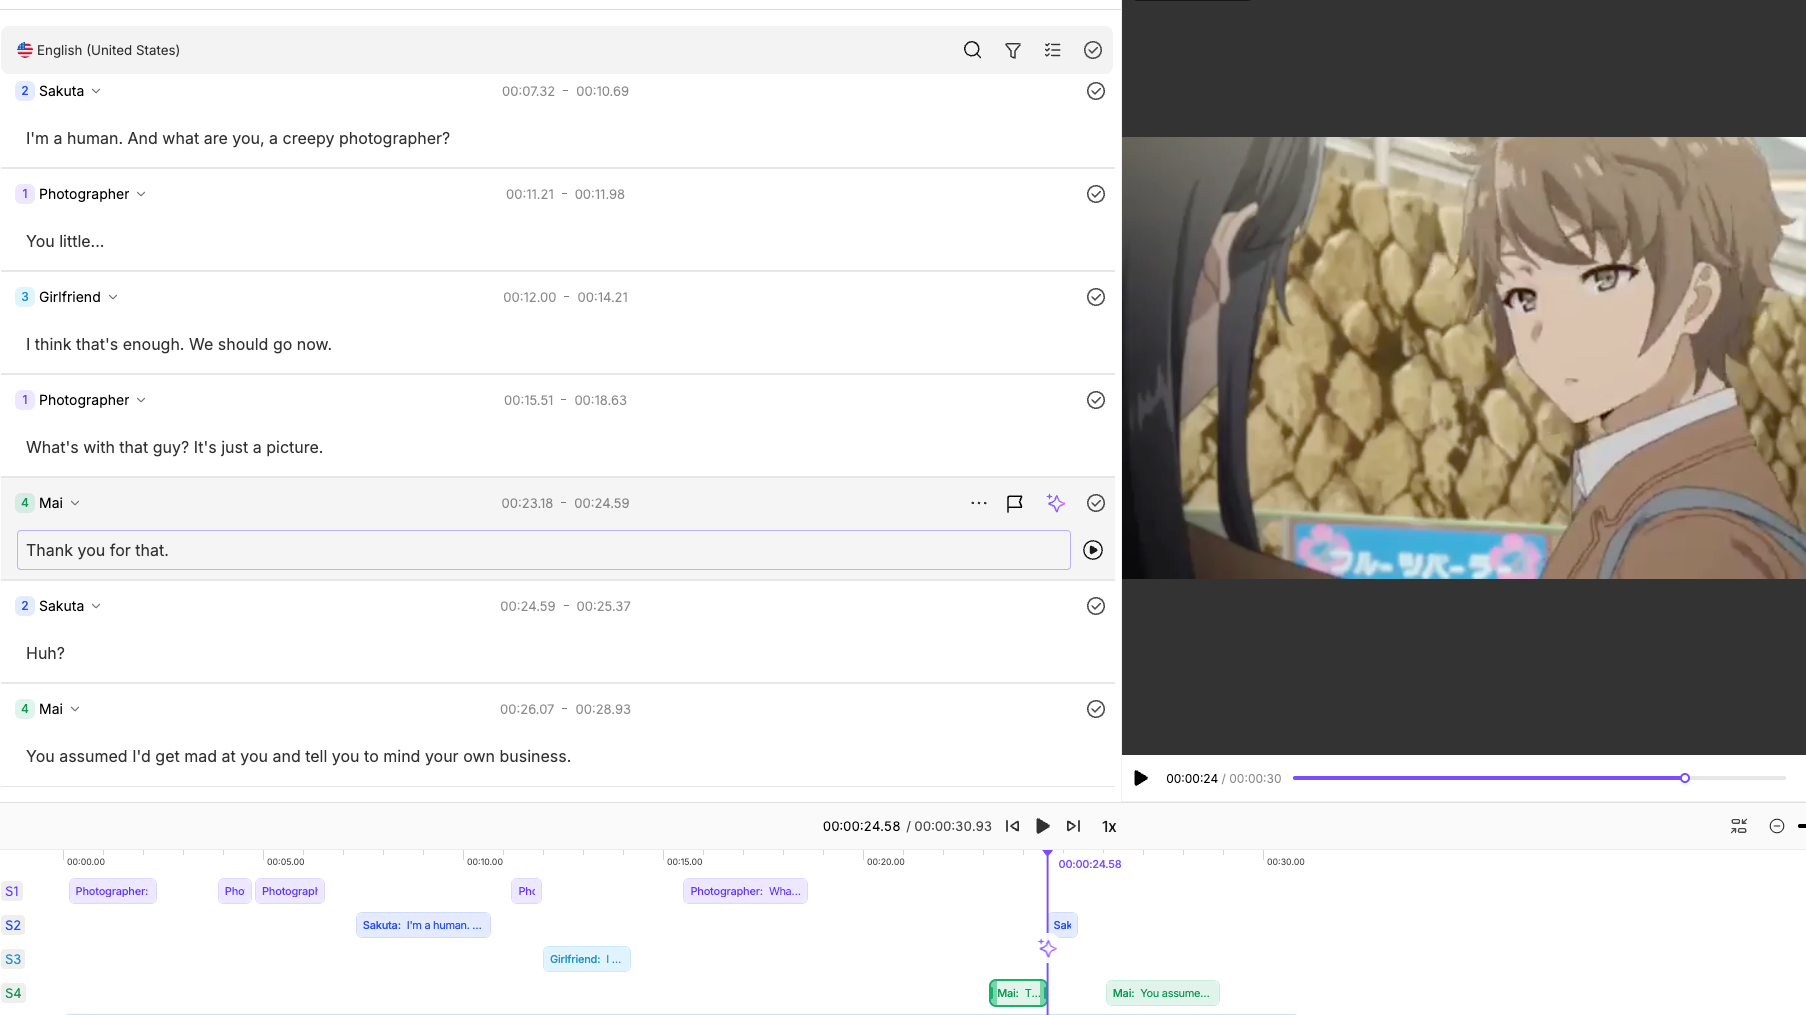Select S1 speaker track label
The width and height of the screenshot is (1806, 1015).
coord(12,891)
